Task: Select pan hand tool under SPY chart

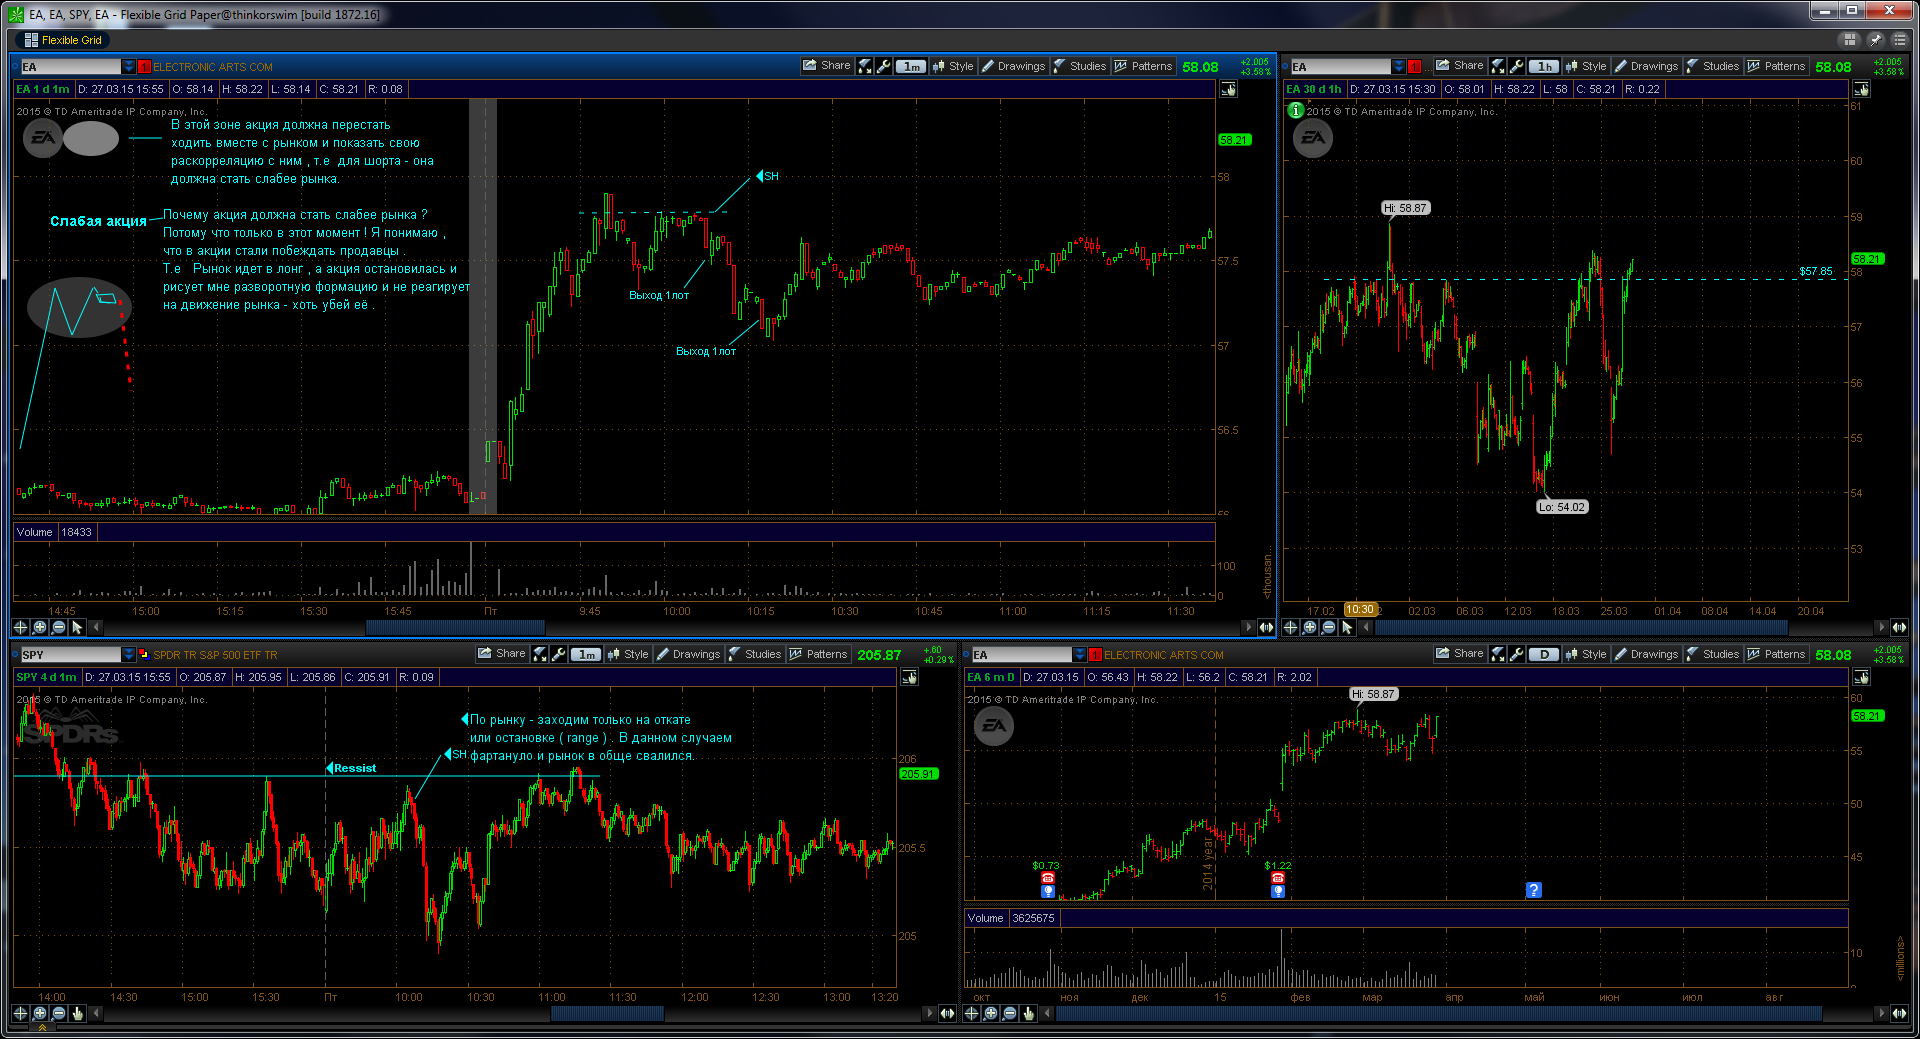Action: coord(77,1013)
